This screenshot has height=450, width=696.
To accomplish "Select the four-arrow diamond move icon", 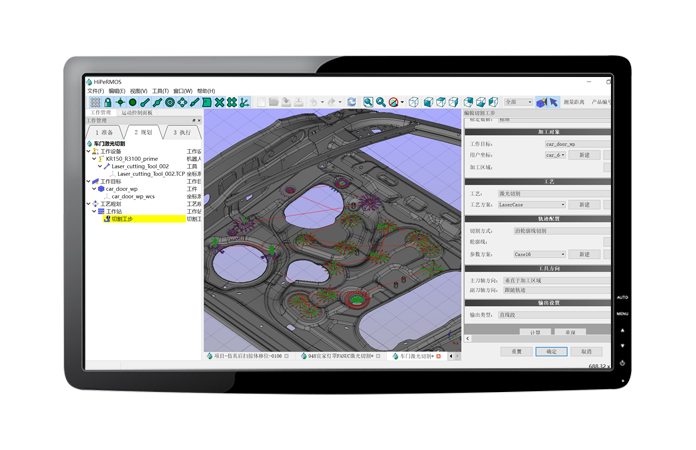I will point(182,103).
